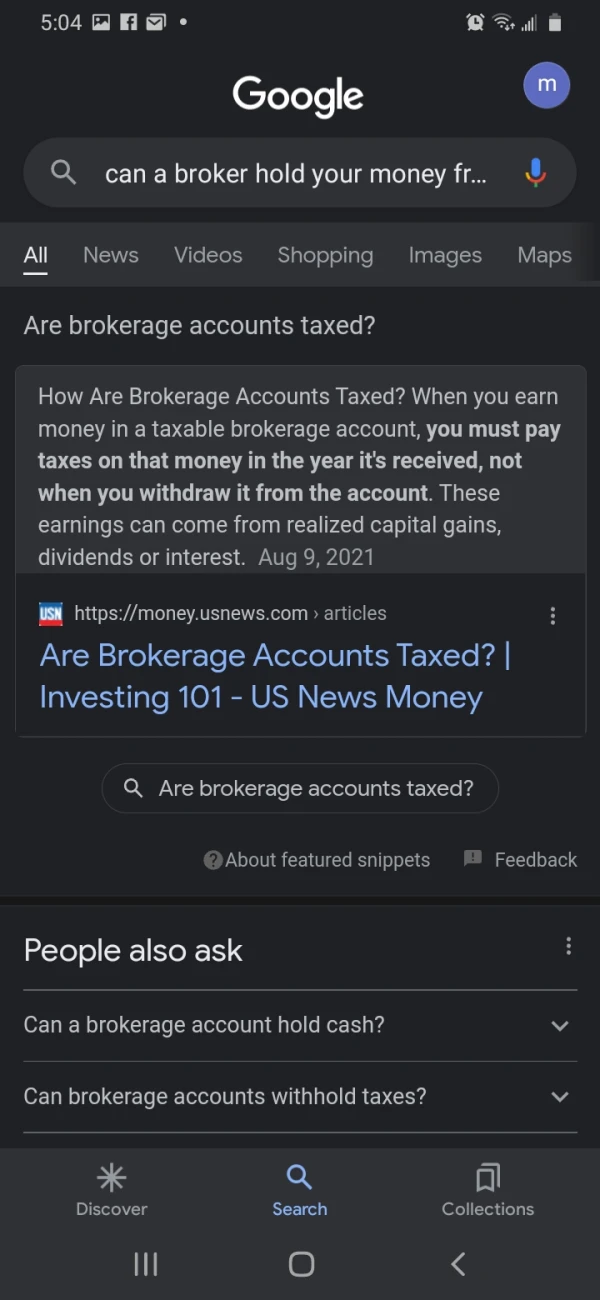
Task: Open the featured snippet three-dot menu
Action: [553, 616]
